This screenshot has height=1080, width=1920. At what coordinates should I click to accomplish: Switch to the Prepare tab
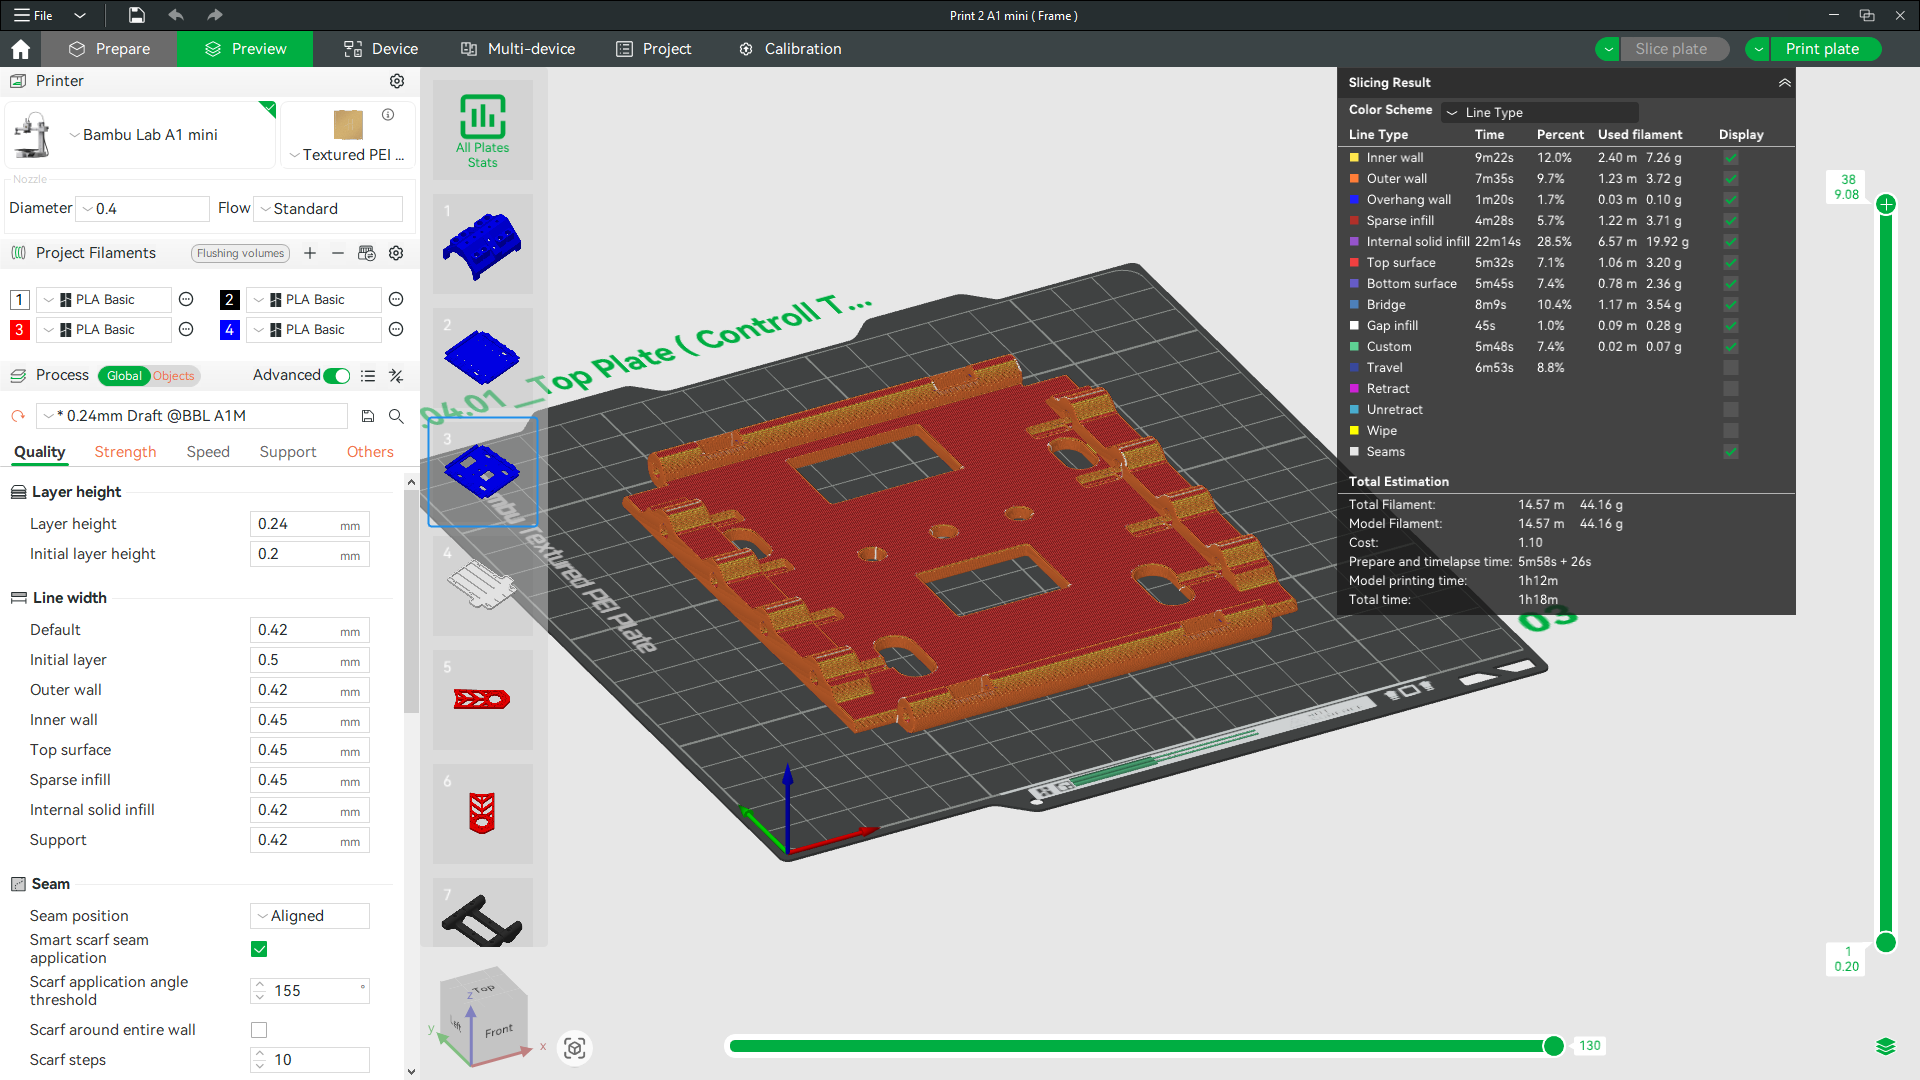[109, 49]
